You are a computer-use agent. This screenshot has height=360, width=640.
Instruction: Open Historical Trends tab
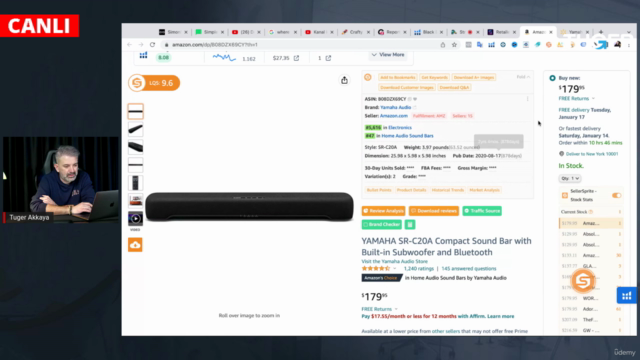448,190
